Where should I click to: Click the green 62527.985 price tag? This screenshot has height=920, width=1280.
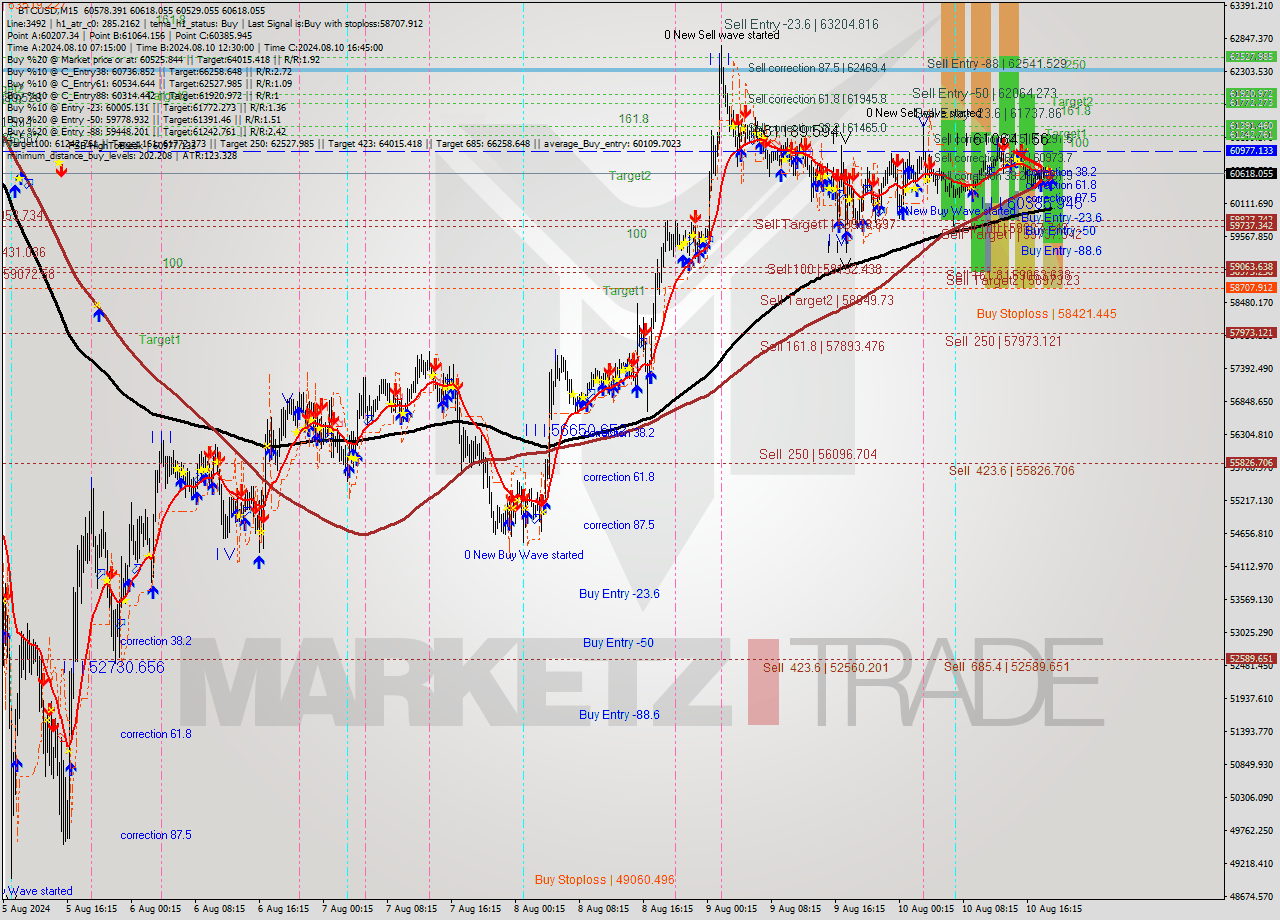(1251, 56)
